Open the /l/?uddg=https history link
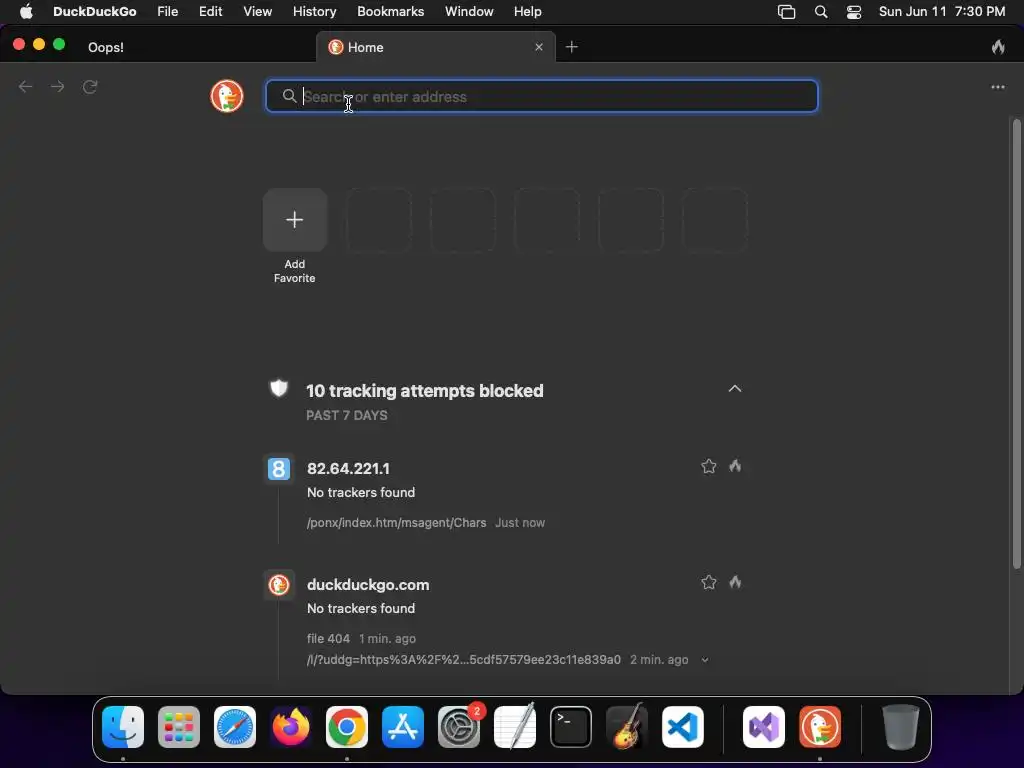1024x768 pixels. tap(464, 660)
